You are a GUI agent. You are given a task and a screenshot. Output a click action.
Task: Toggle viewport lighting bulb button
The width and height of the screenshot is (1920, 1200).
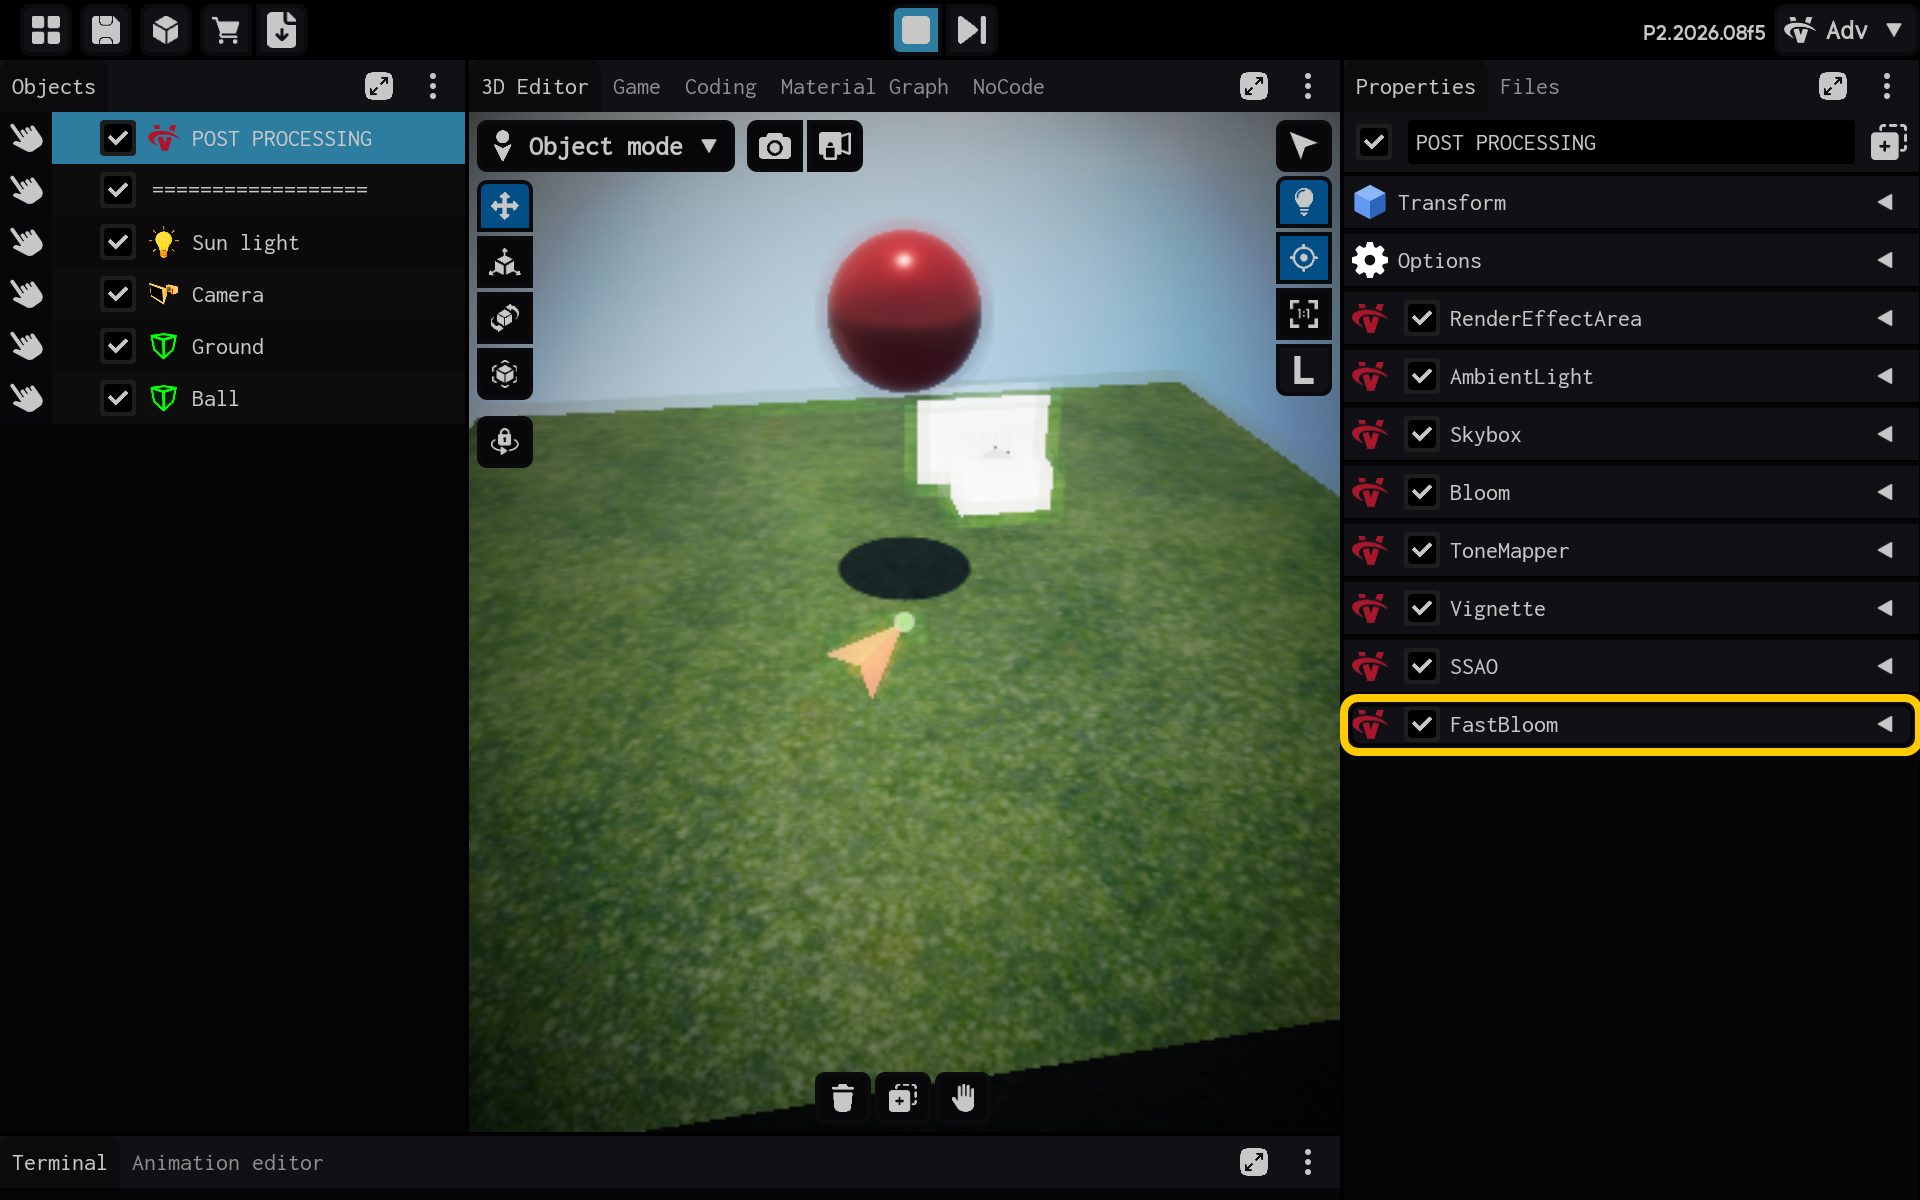coord(1304,202)
